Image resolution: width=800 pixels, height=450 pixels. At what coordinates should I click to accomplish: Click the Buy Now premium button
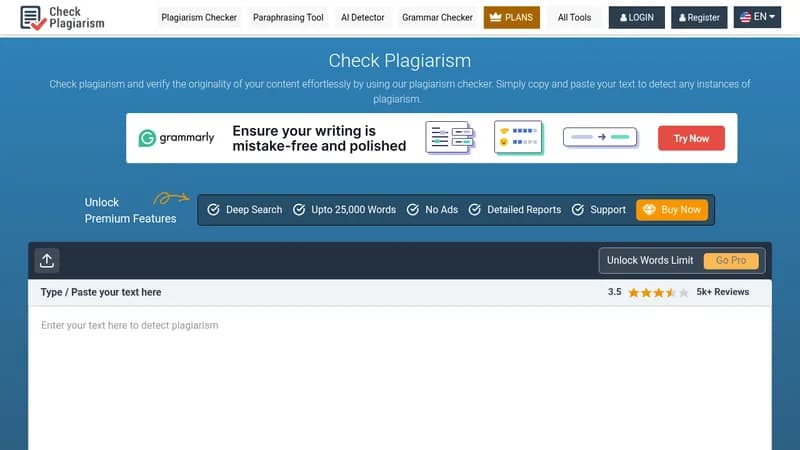(672, 210)
